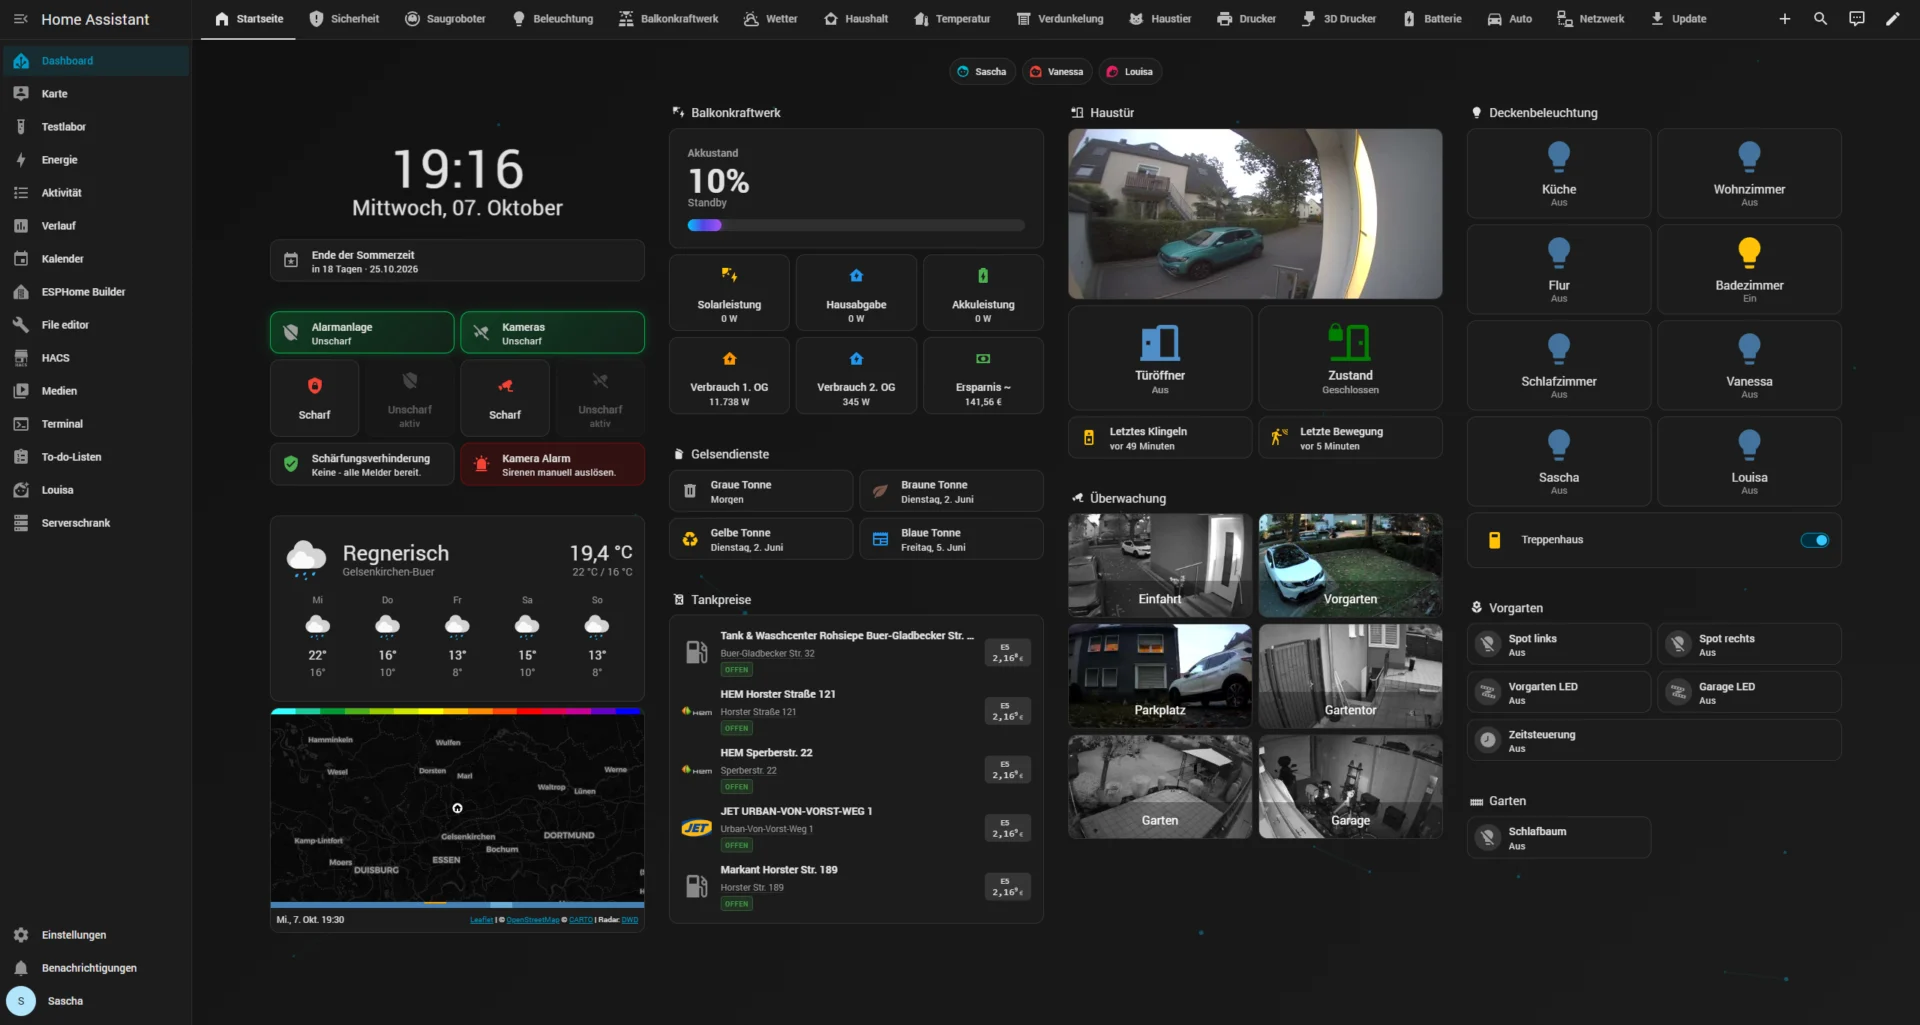Toggle the Treppenhaus switch
Viewport: 1920px width, 1025px height.
pos(1814,540)
